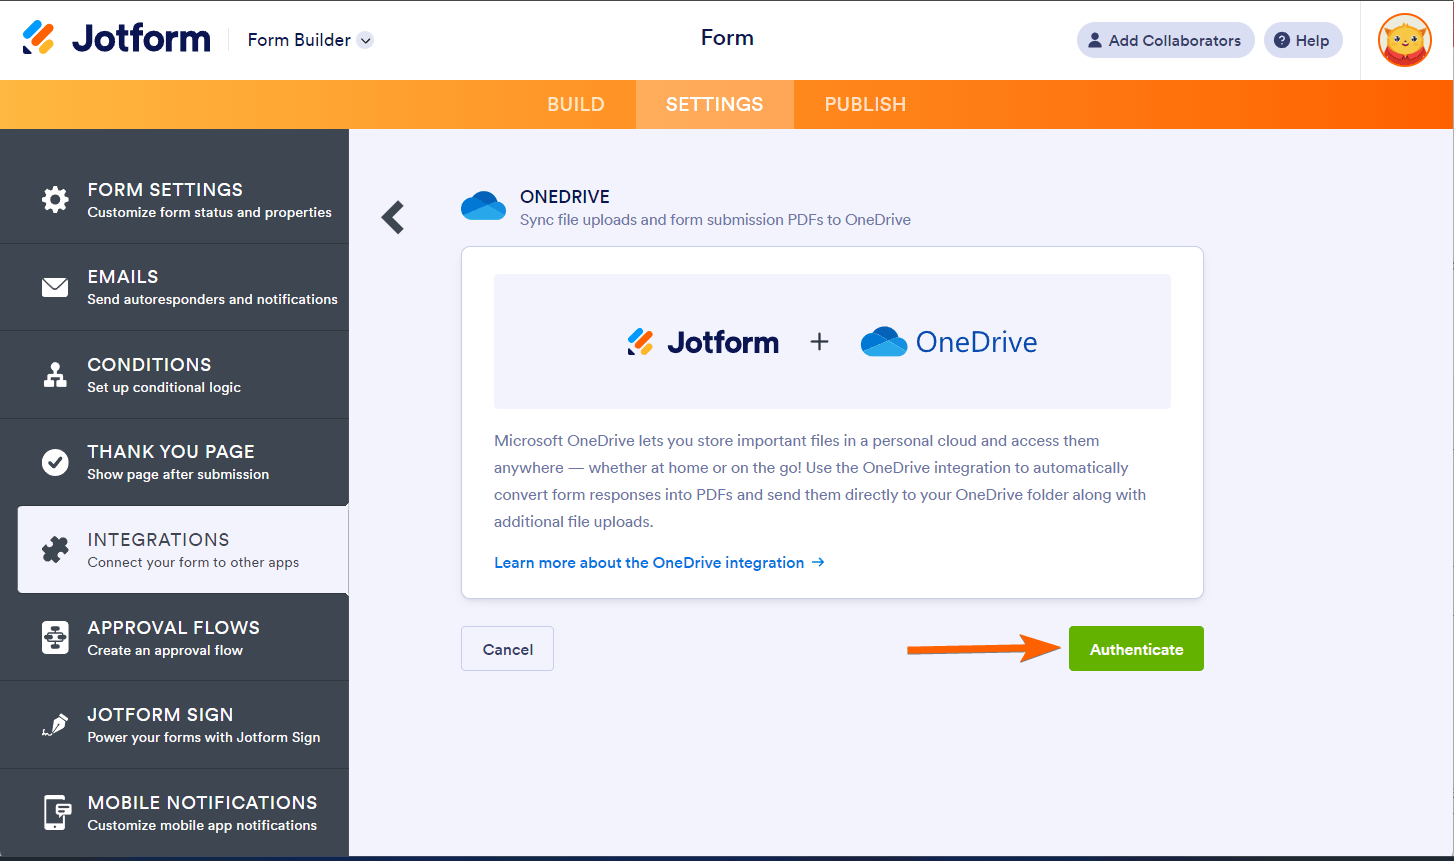The height and width of the screenshot is (861, 1454).
Task: Open the Conditions section
Action: click(x=174, y=375)
